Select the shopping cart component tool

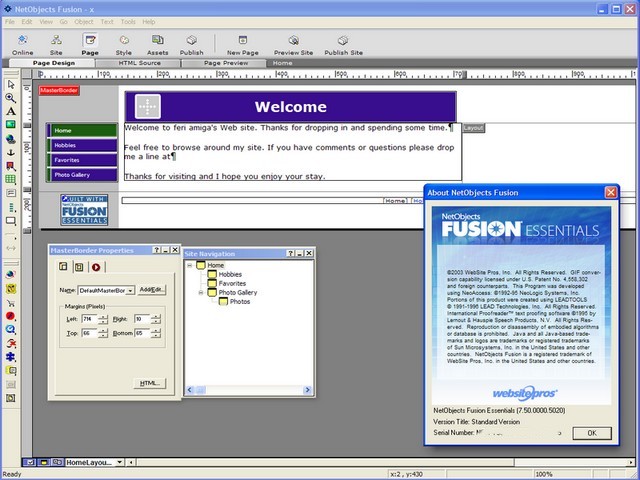pos(11,303)
